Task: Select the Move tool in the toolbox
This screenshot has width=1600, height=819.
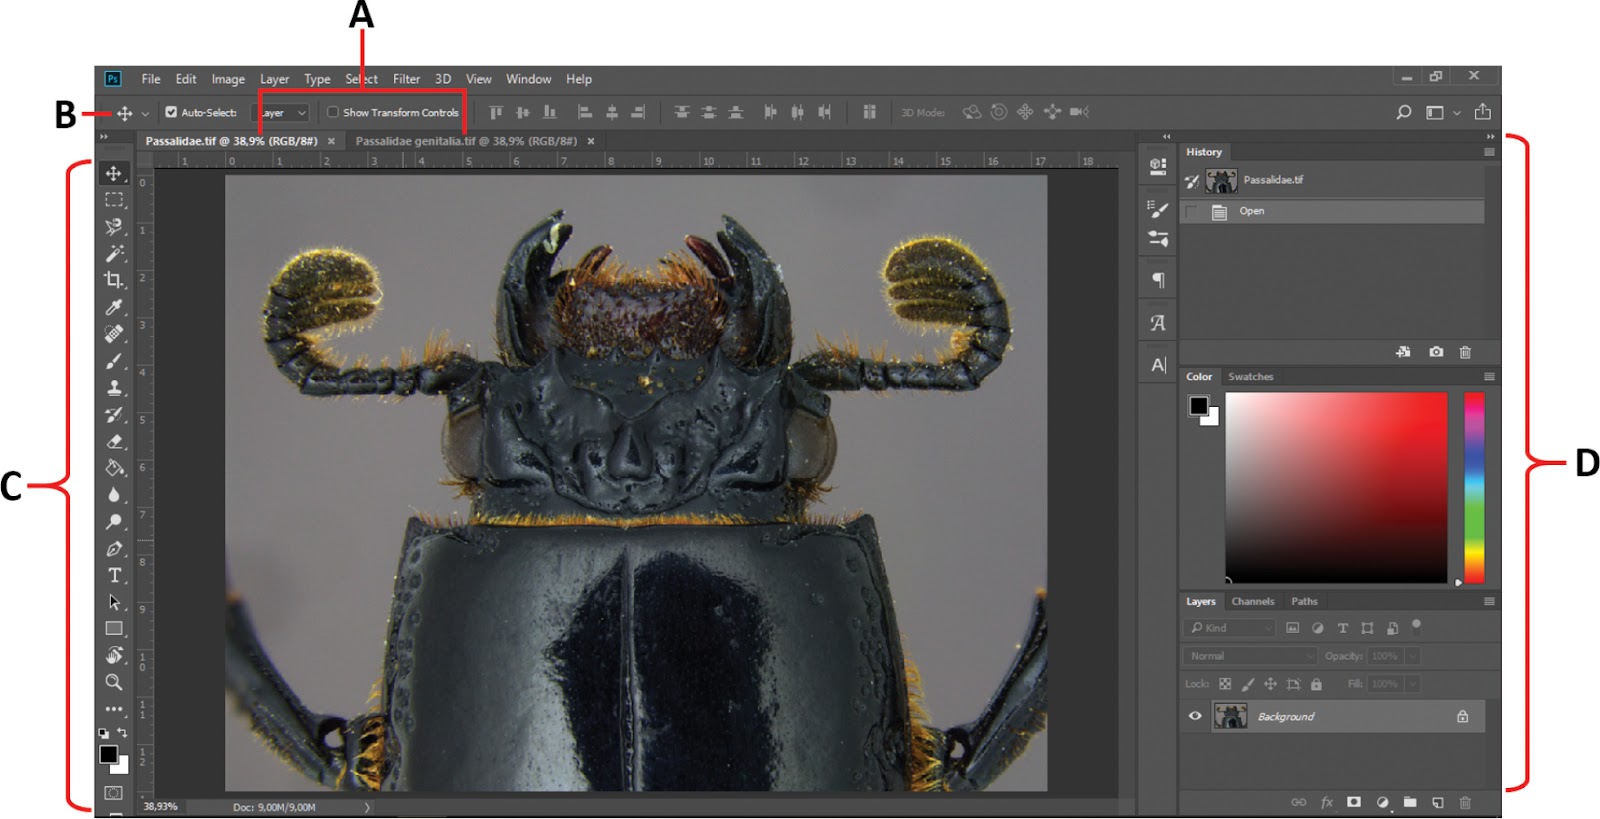Action: [114, 174]
